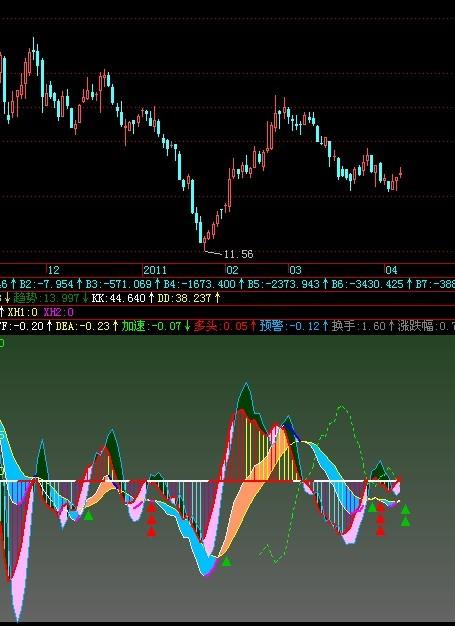Click peak of green dashed indicator line
The height and width of the screenshot is (626, 455).
pyautogui.click(x=342, y=406)
